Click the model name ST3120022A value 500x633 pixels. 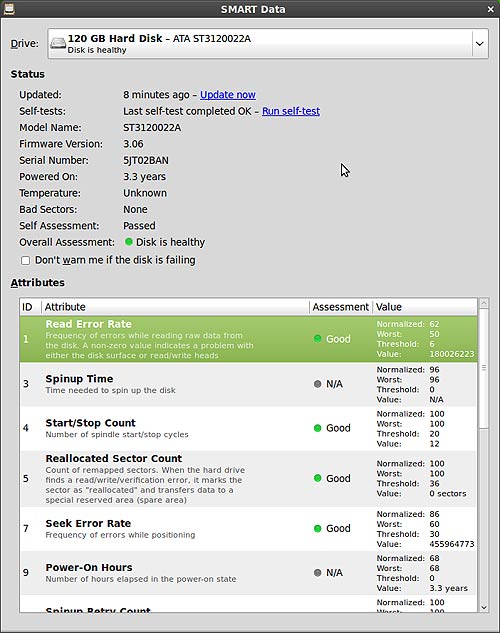152,128
